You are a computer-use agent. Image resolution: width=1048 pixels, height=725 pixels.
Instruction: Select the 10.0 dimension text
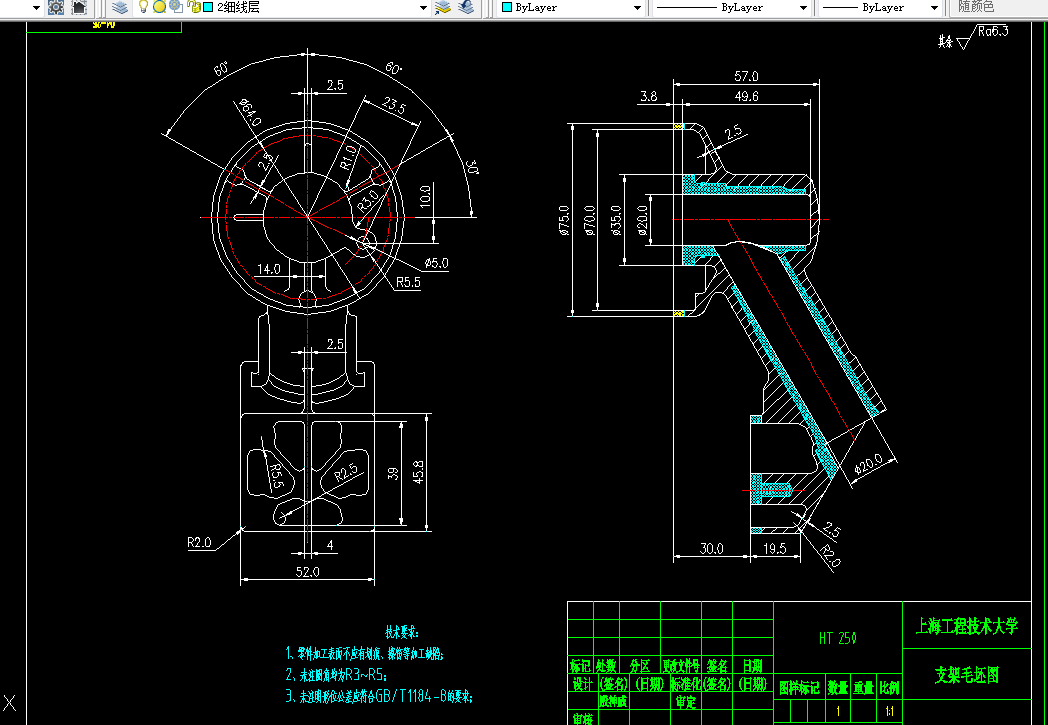pyautogui.click(x=425, y=197)
